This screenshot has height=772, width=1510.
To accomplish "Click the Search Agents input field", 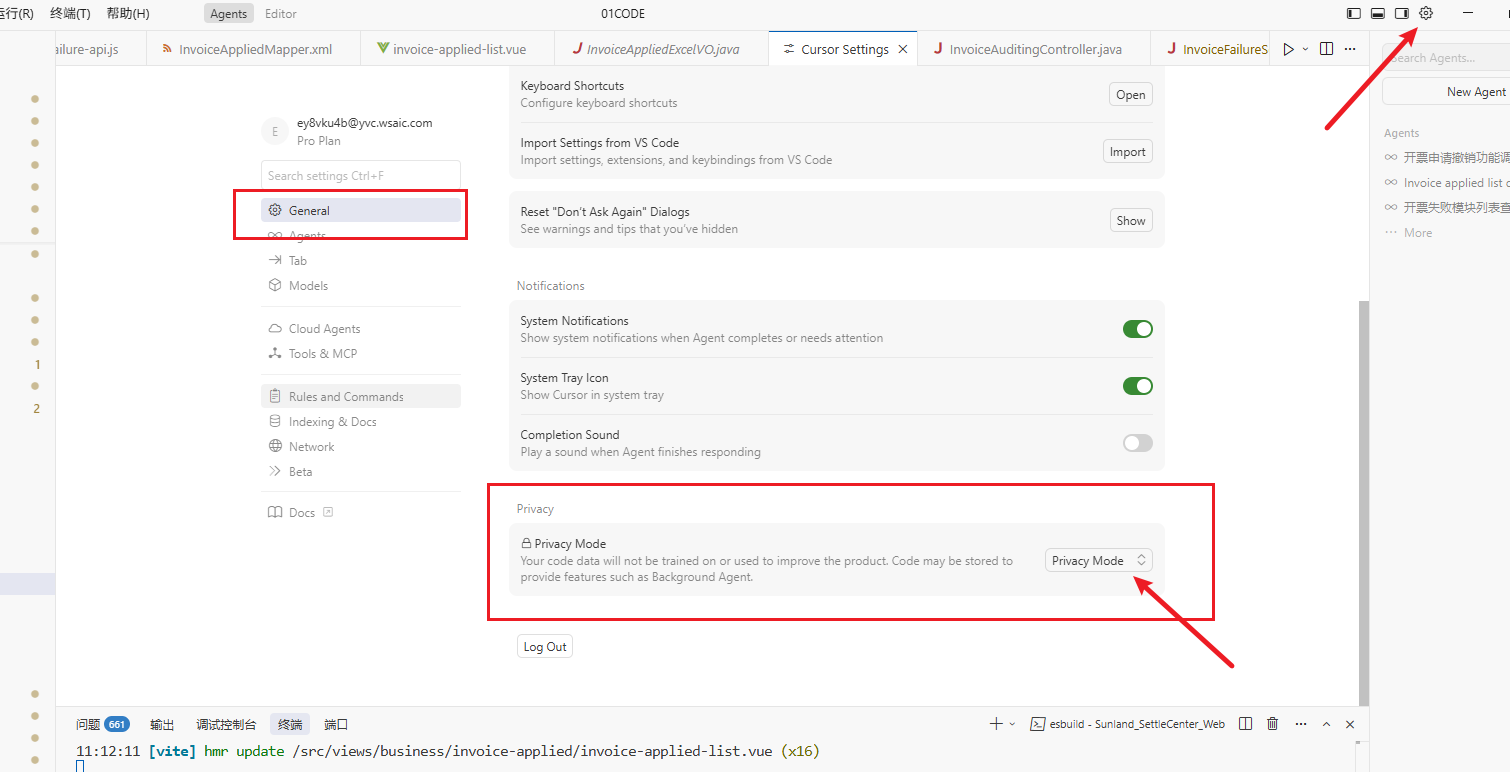I will tap(1446, 58).
